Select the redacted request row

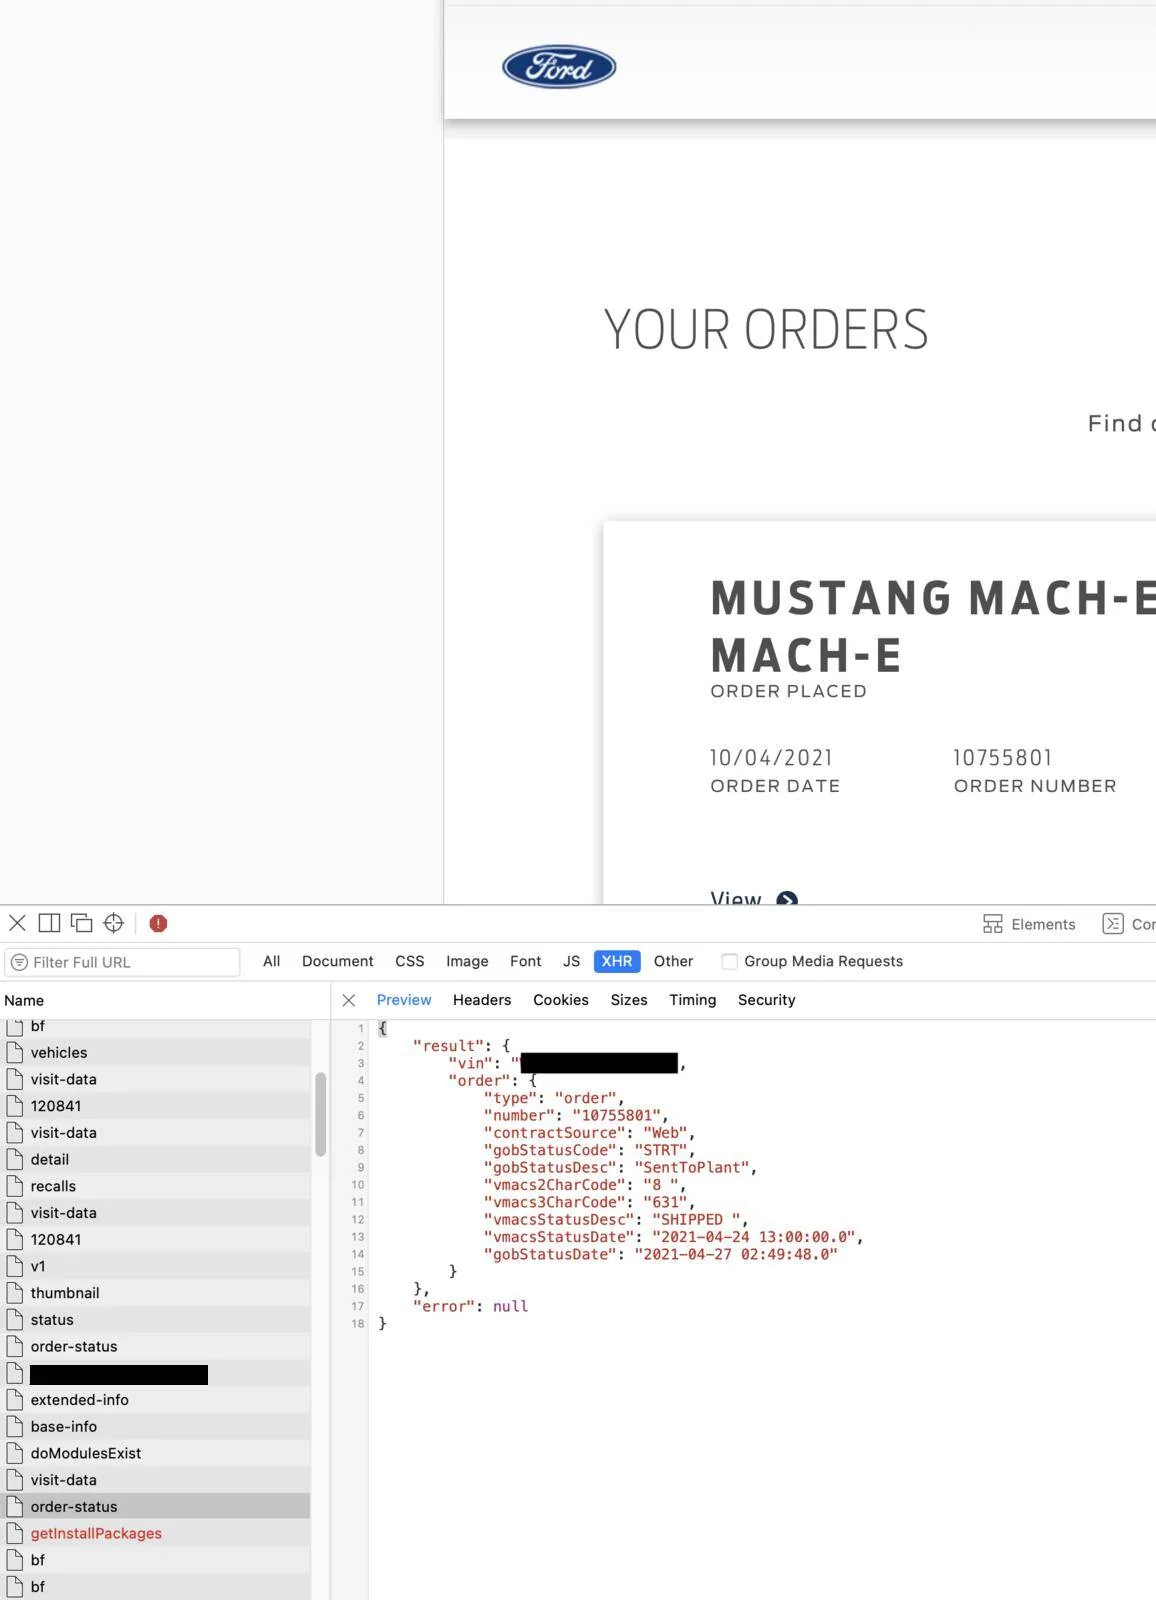pos(155,1374)
